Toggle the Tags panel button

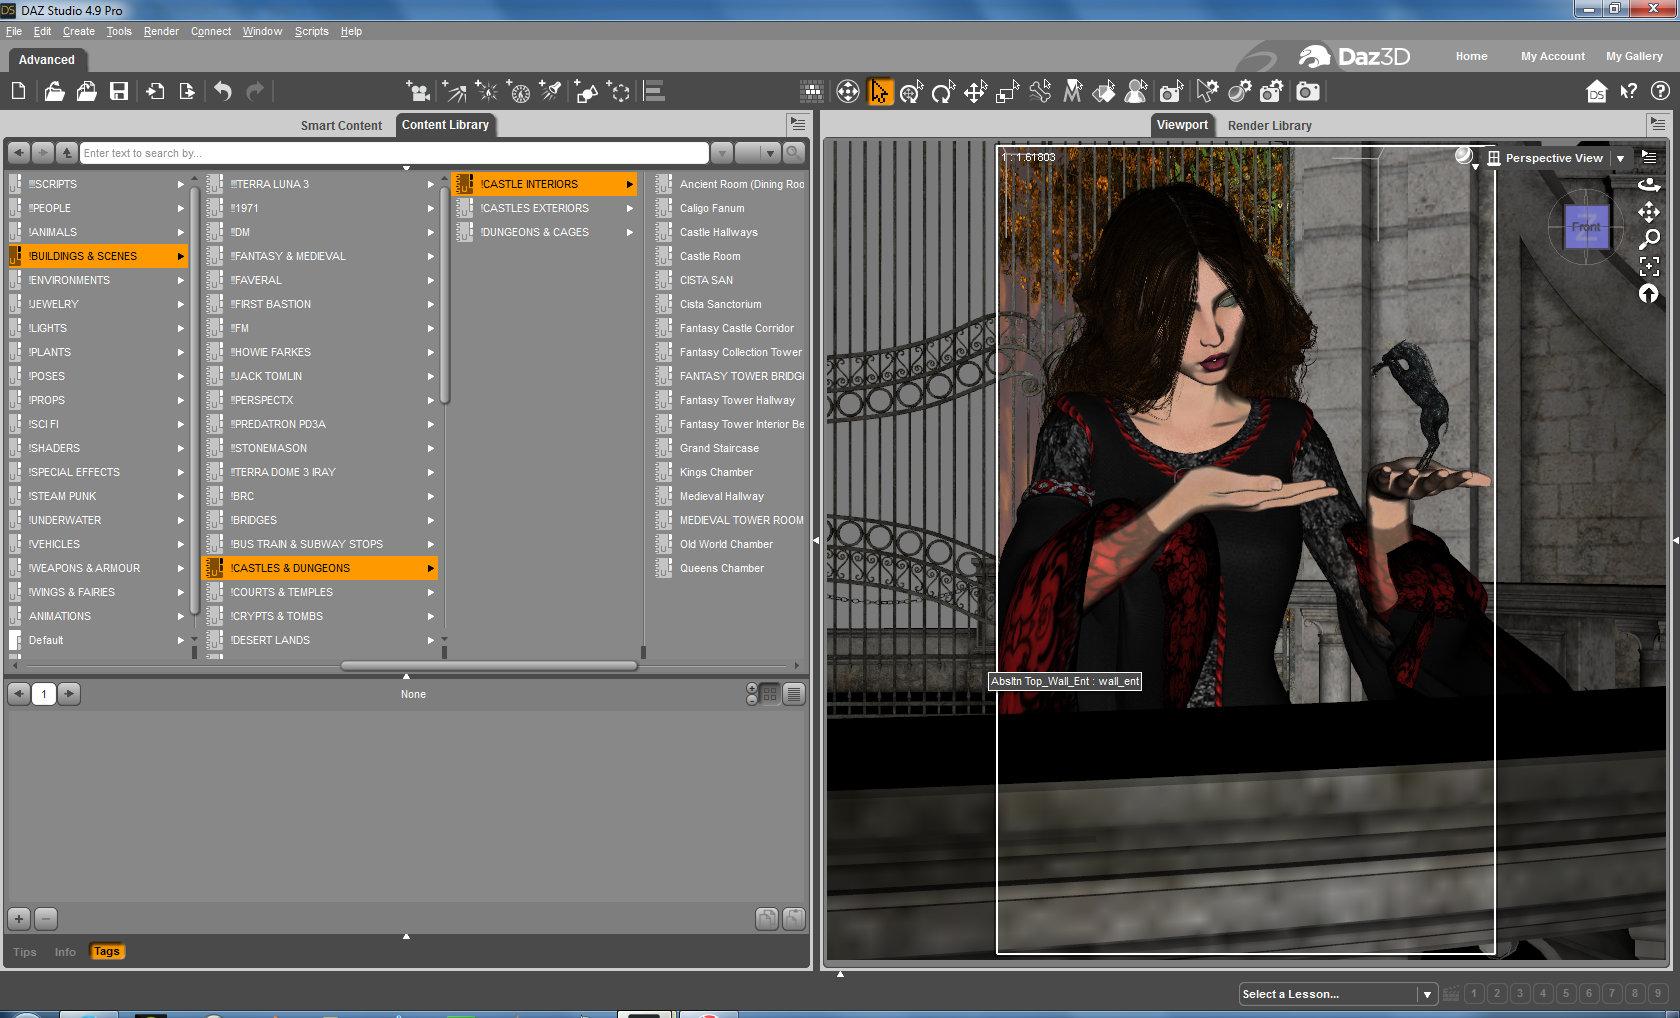click(106, 952)
